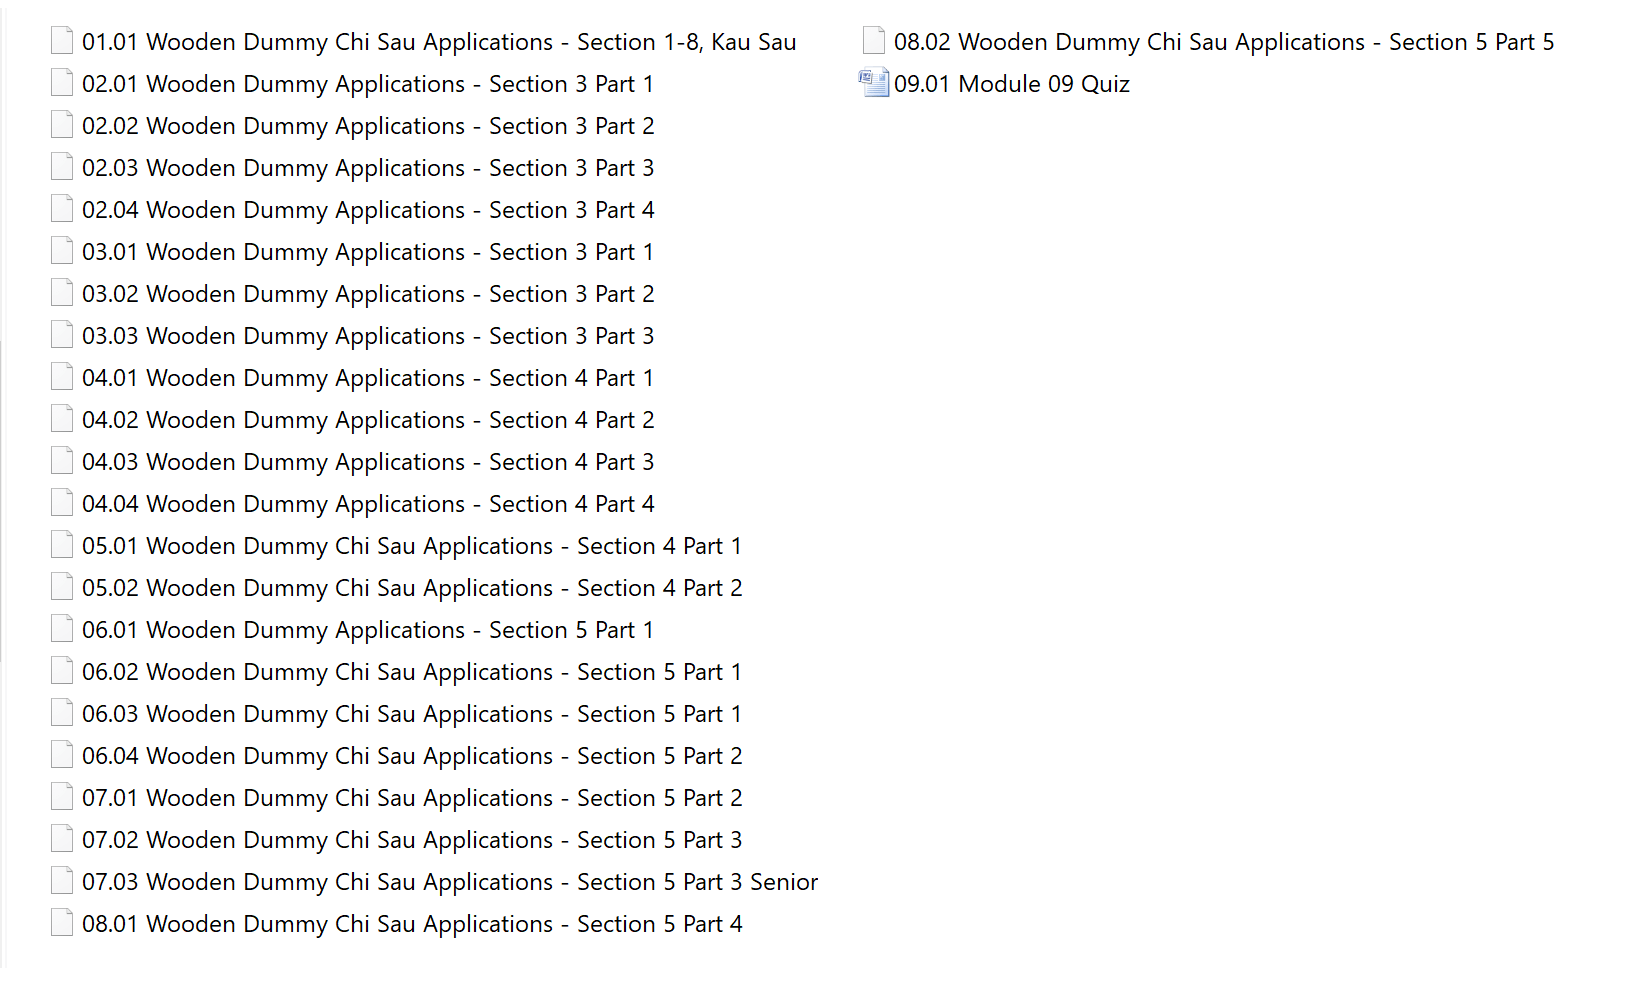Click the blank file icon next to 02.03
Viewport: 1627px width, 987px height.
pyautogui.click(x=62, y=167)
